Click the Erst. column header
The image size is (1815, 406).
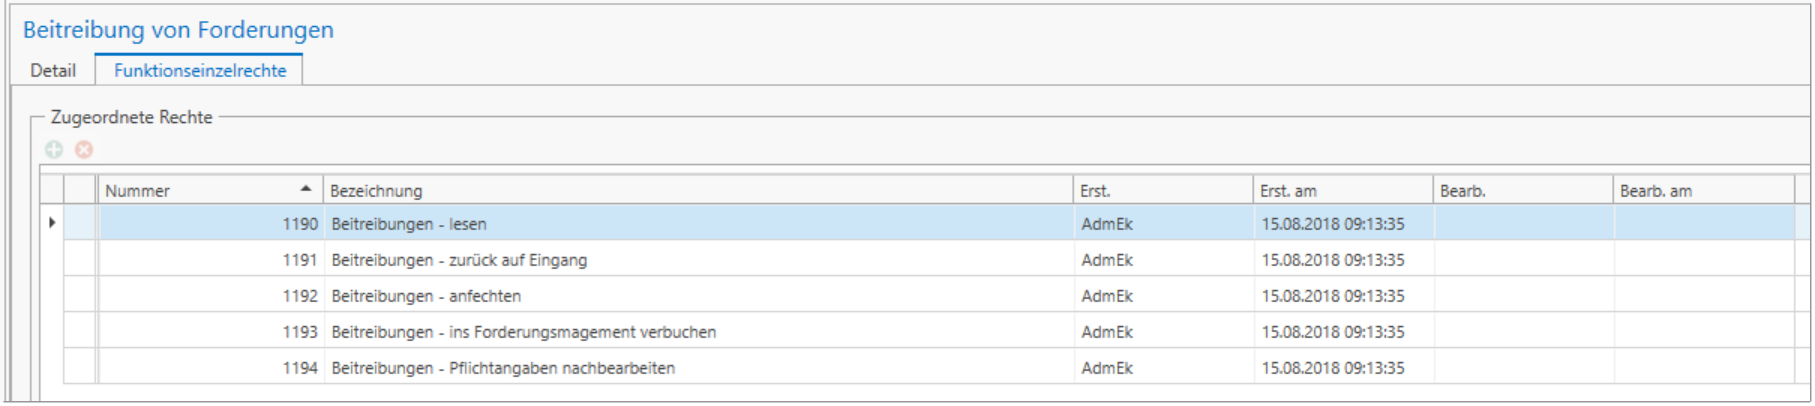pyautogui.click(x=1163, y=190)
